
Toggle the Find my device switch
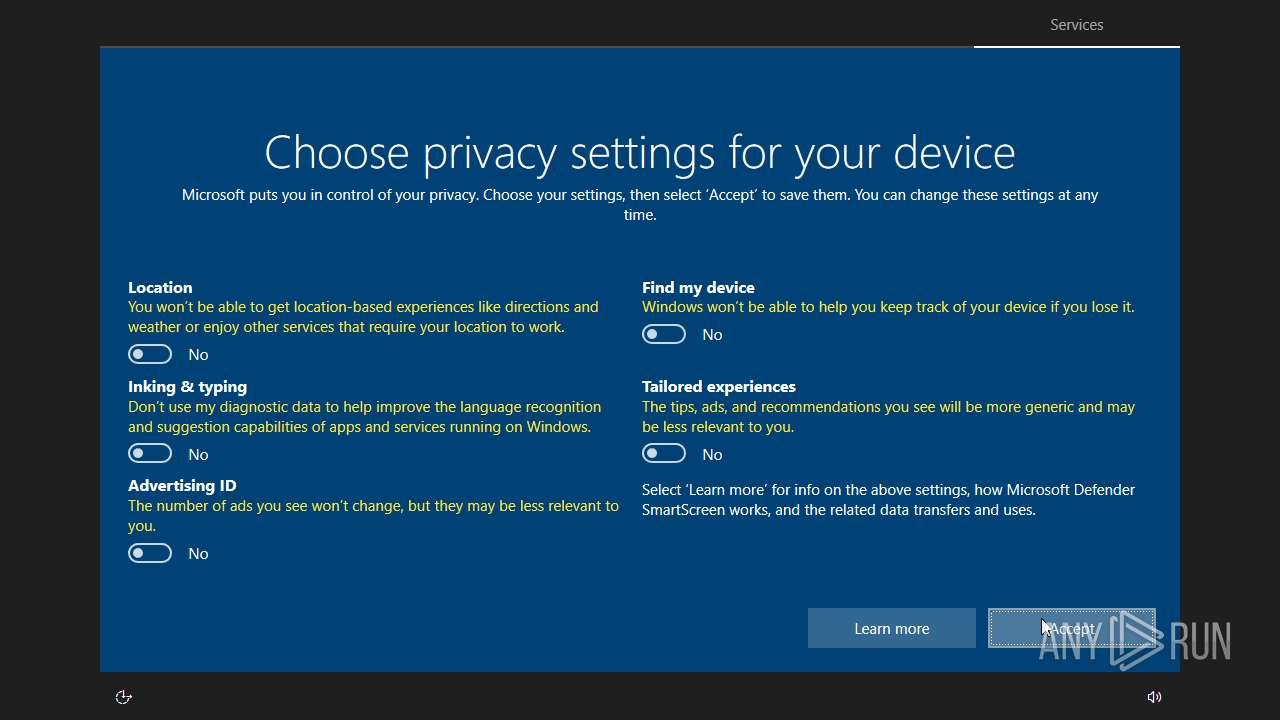[664, 334]
